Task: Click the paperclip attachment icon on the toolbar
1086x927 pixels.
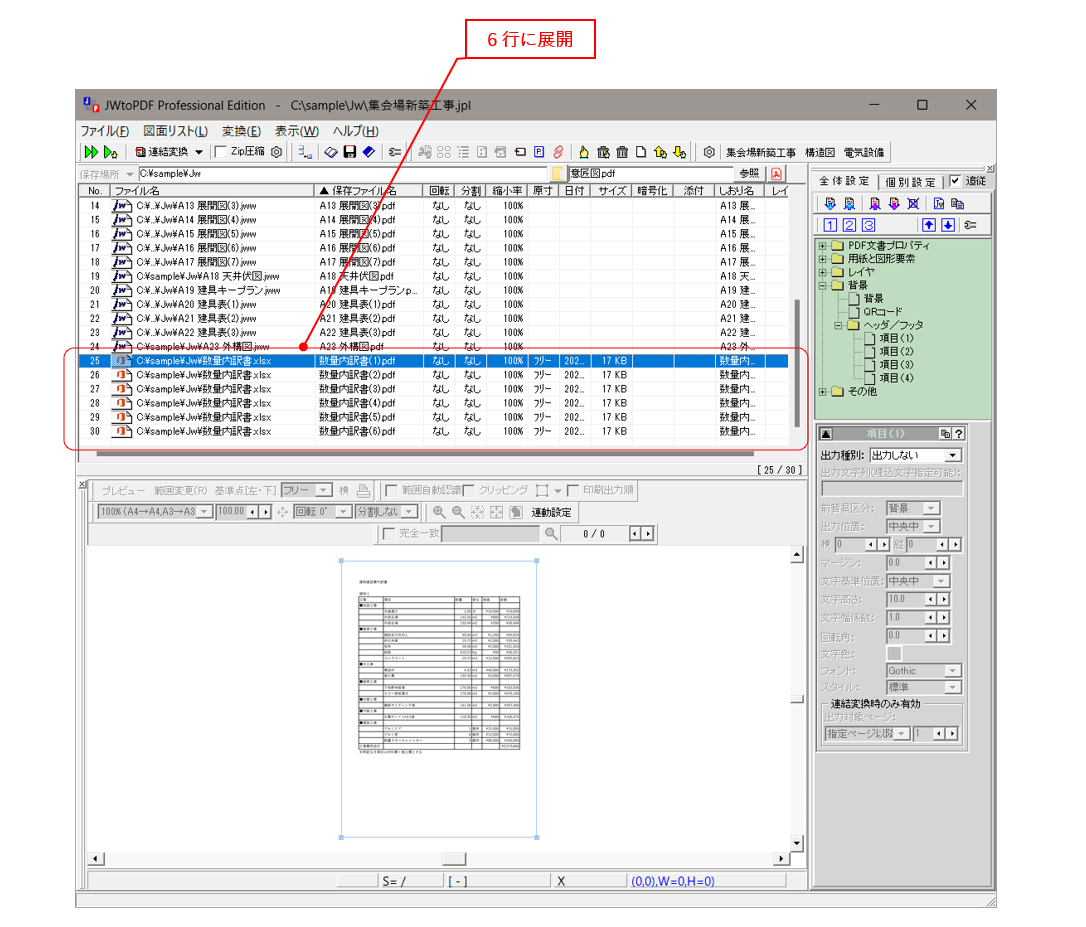Action: click(560, 152)
